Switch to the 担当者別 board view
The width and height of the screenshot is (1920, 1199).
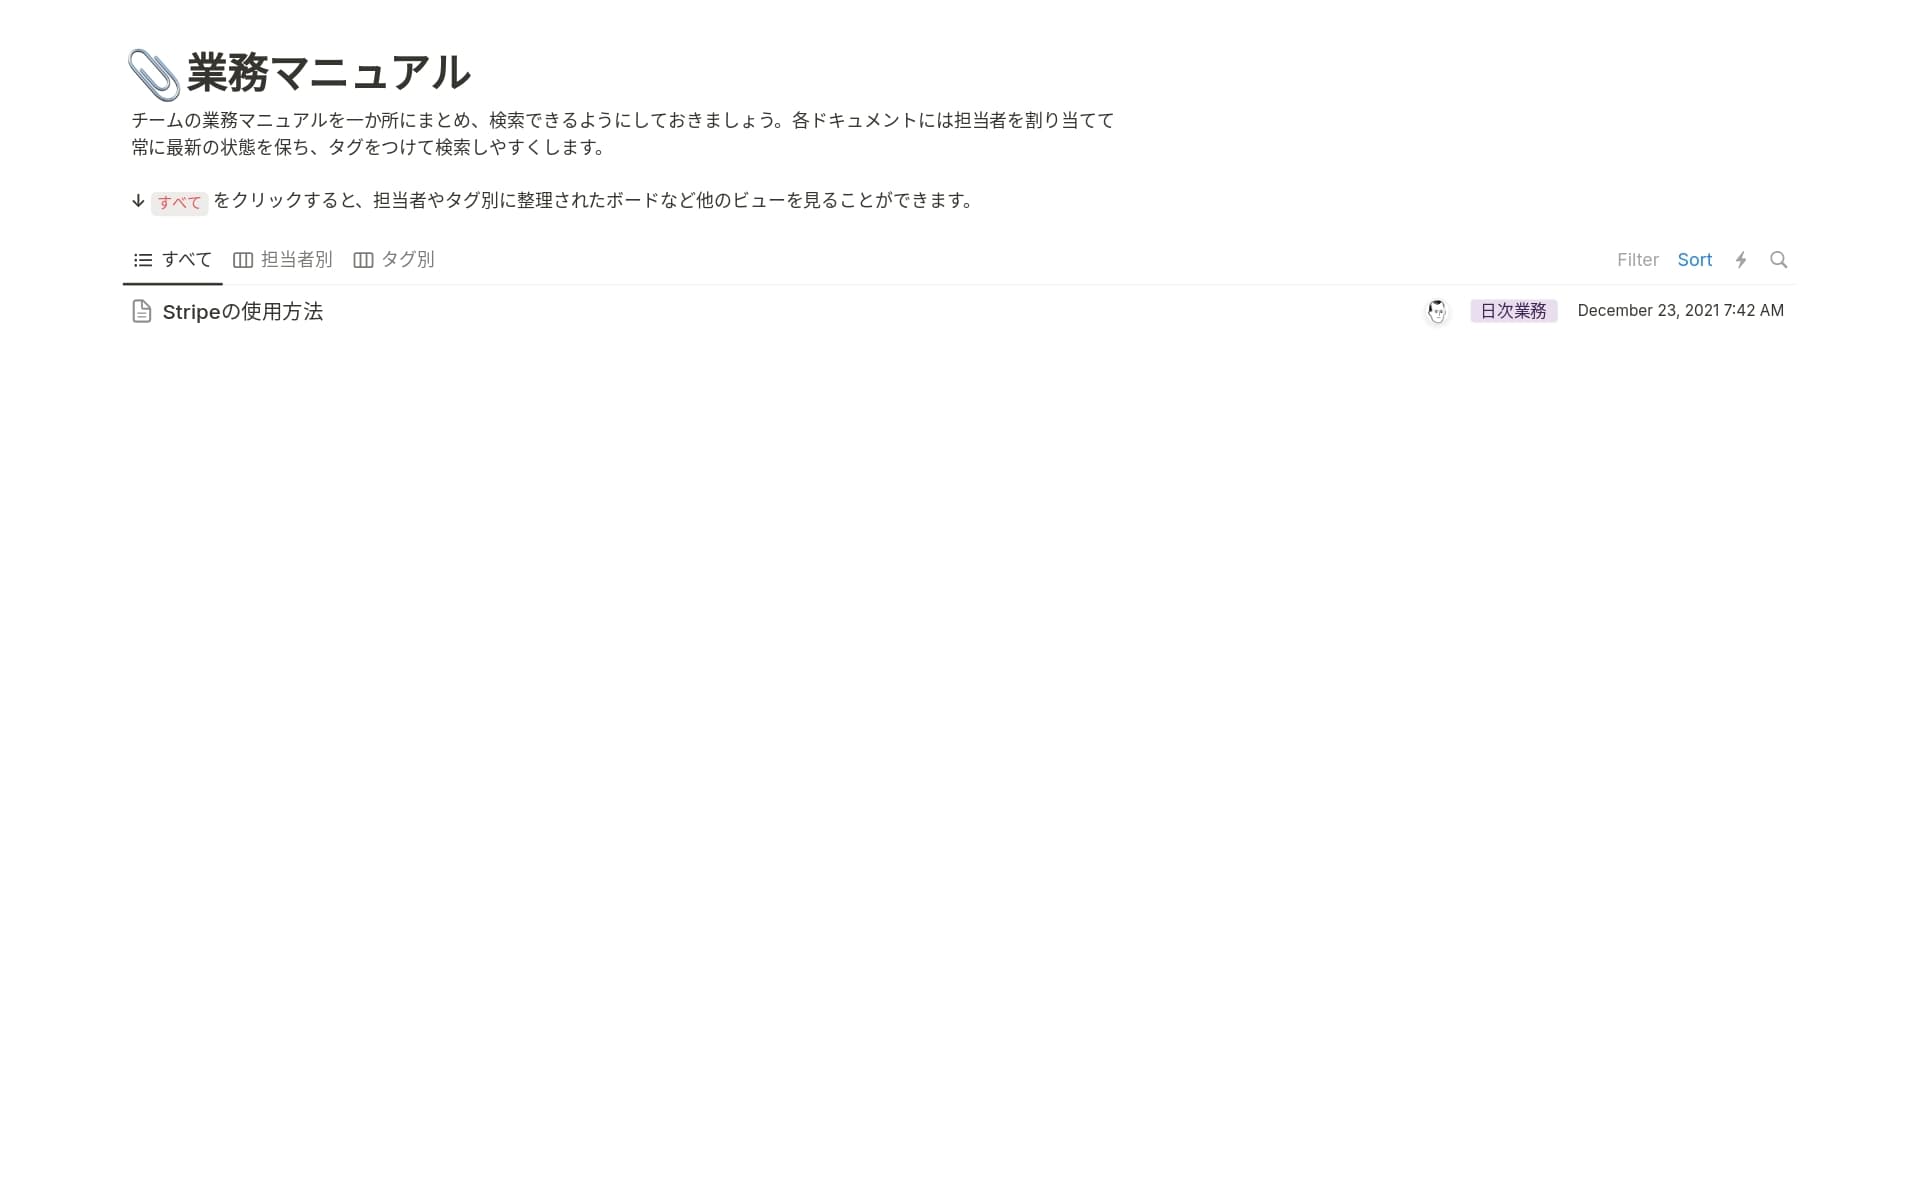coord(296,260)
